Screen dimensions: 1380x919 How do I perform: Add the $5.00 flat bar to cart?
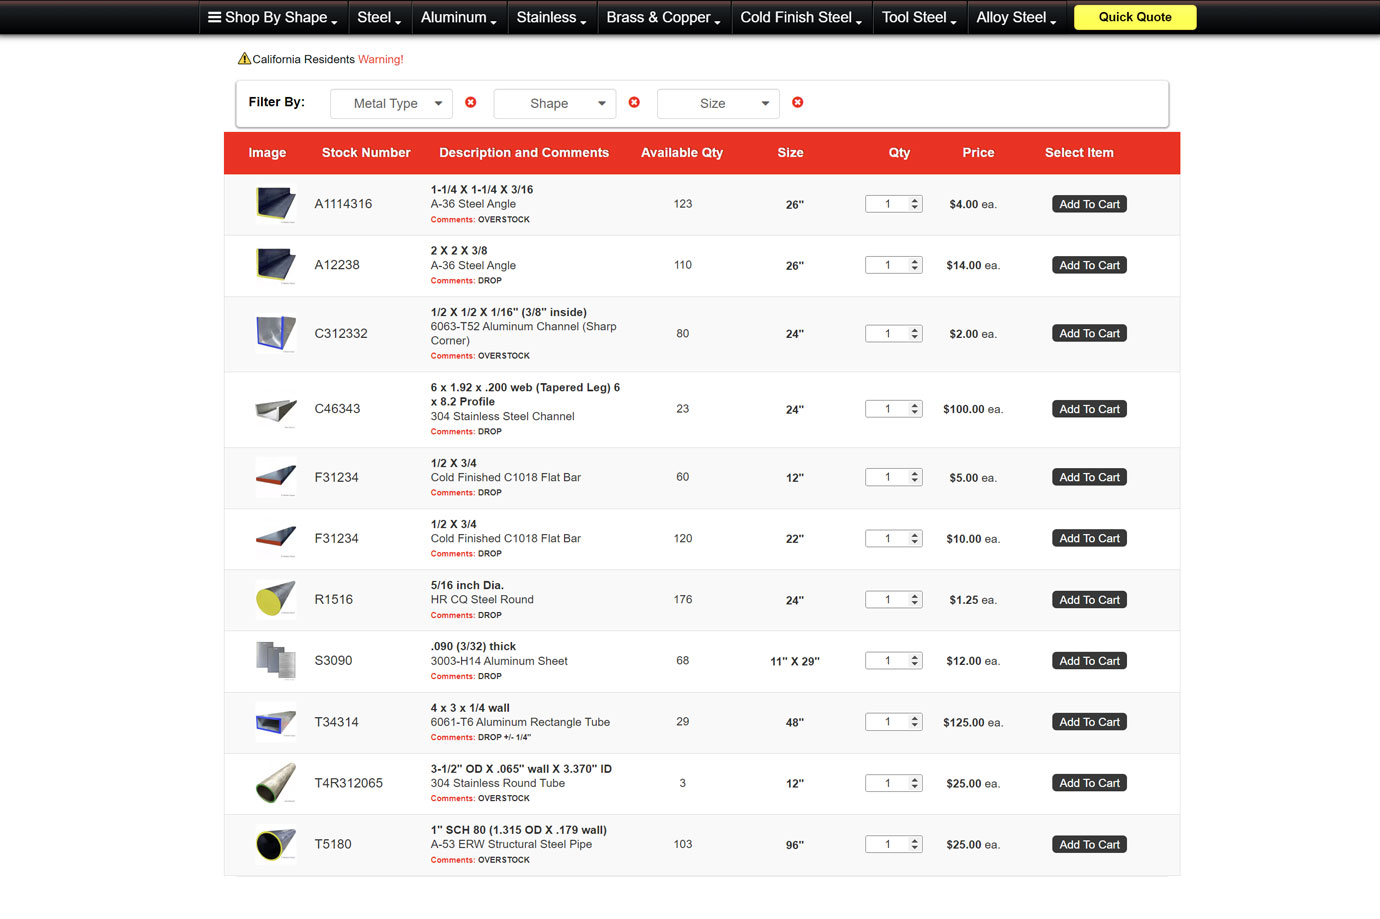point(1089,477)
